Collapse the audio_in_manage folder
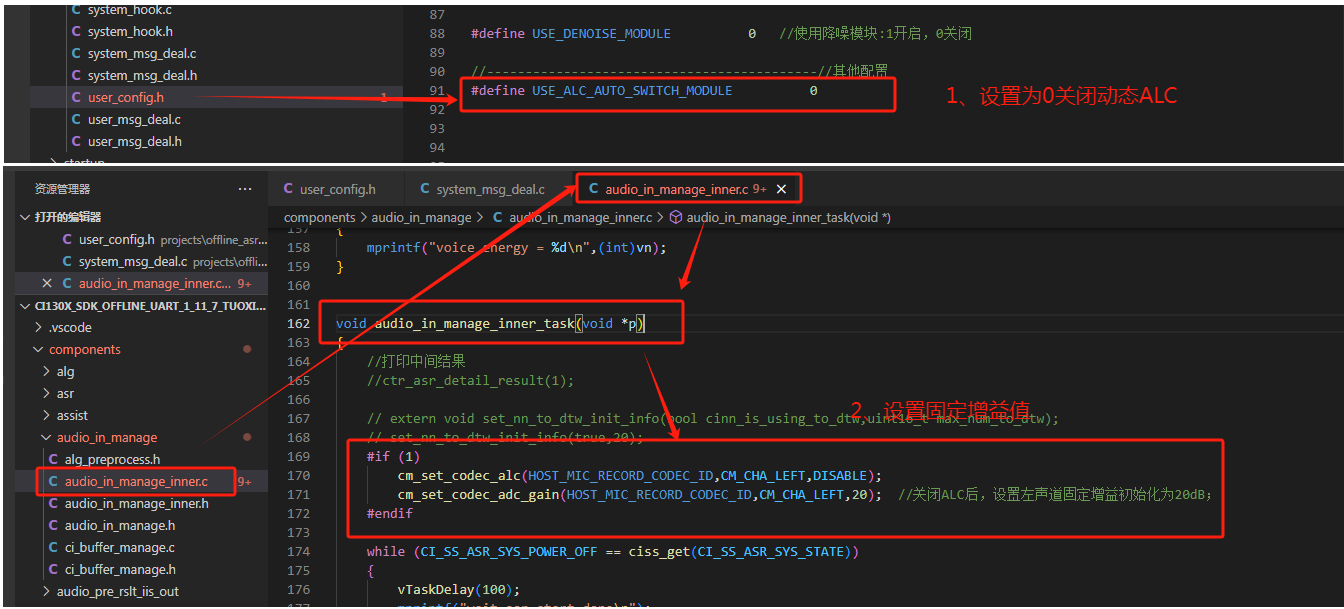This screenshot has width=1344, height=609. pos(106,438)
